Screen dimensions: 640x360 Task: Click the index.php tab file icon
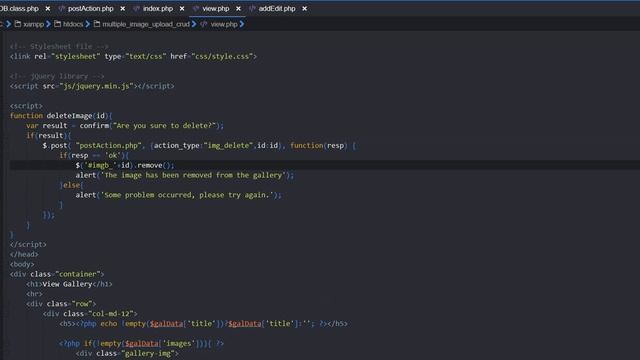click(137, 9)
